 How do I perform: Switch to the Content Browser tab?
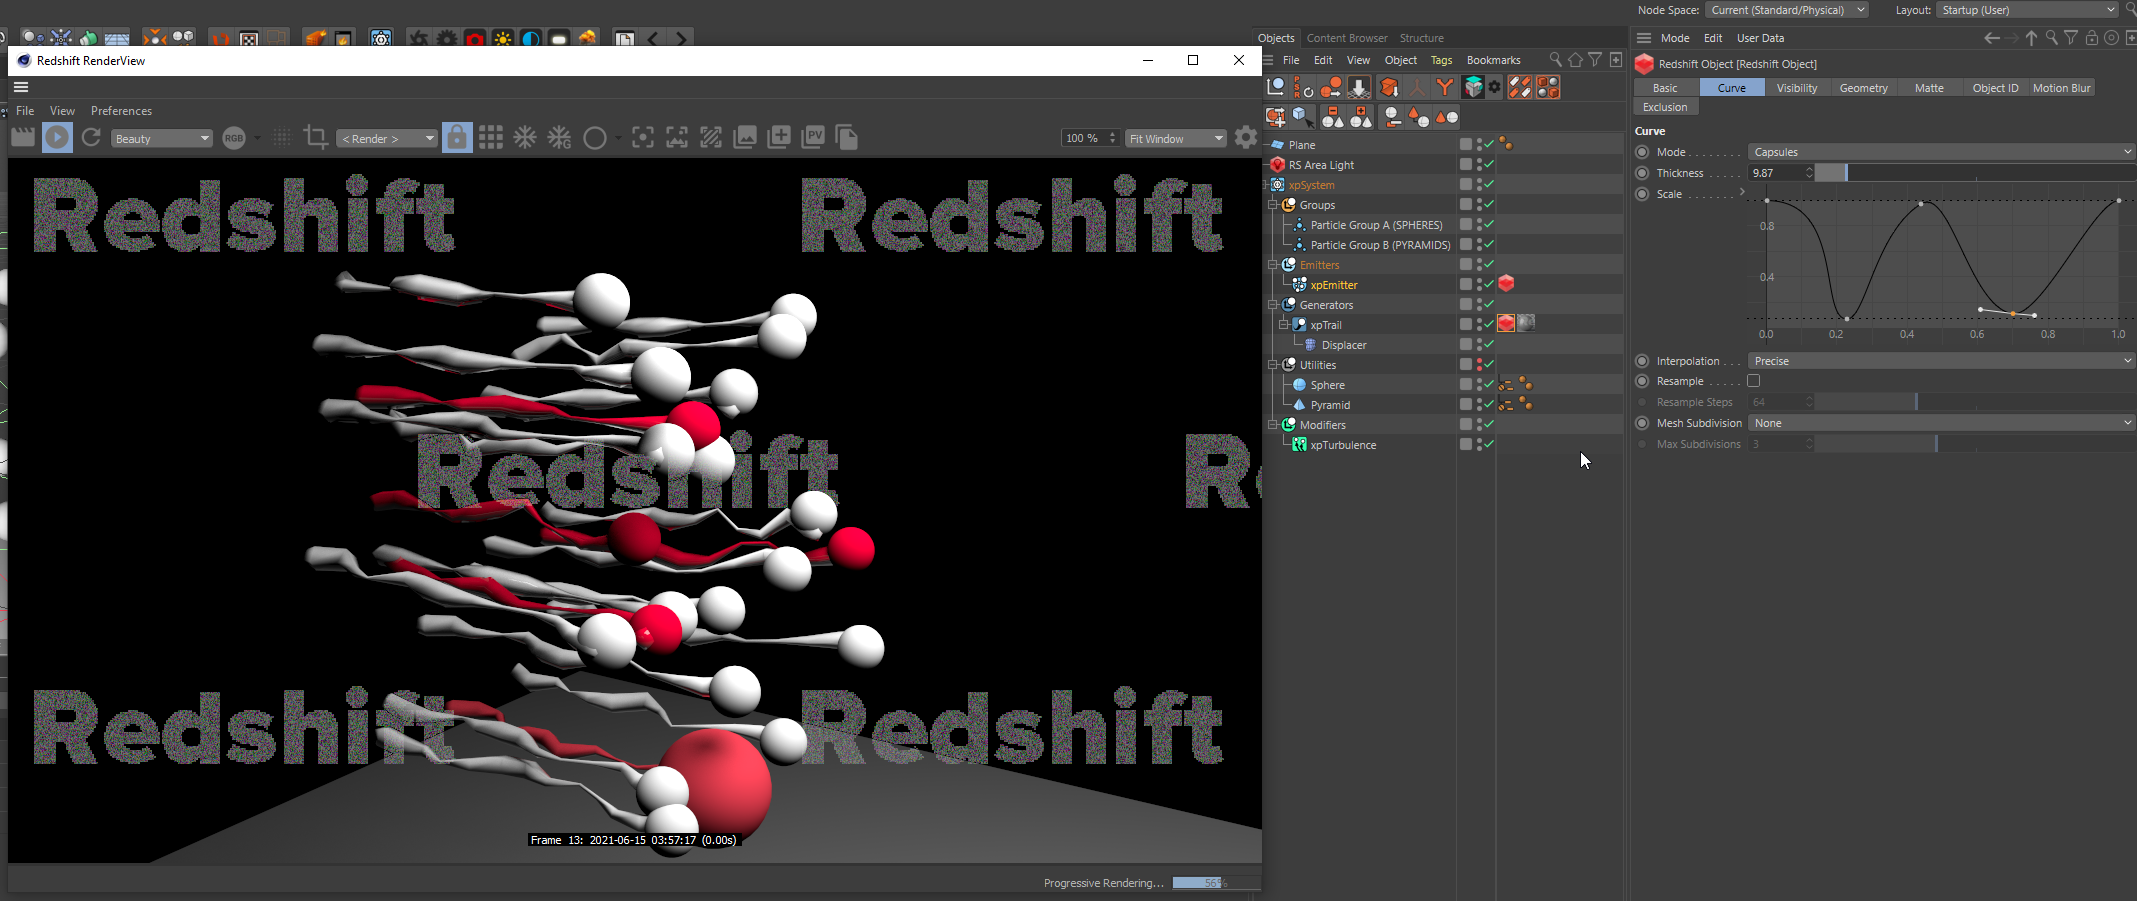[x=1347, y=38]
